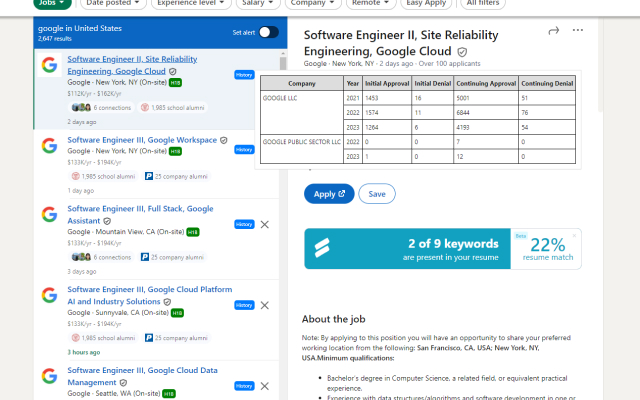
Task: Click Google logo on Cloud Data Management job
Action: pos(49,376)
